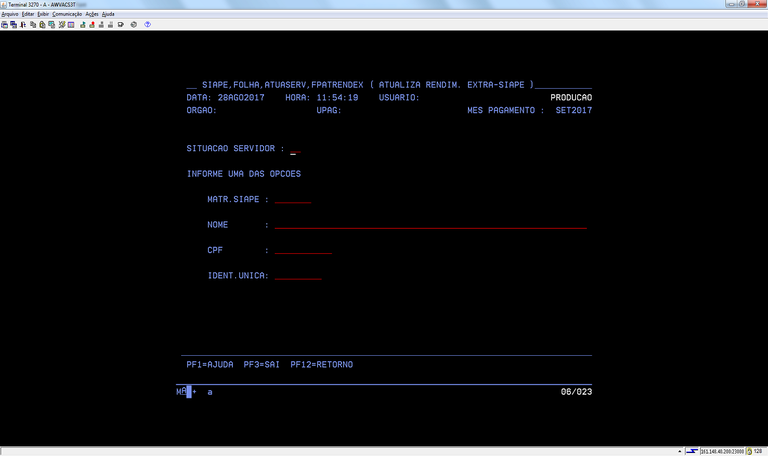Click the blue help question icon
Viewport: 768px width, 456px height.
coord(147,24)
